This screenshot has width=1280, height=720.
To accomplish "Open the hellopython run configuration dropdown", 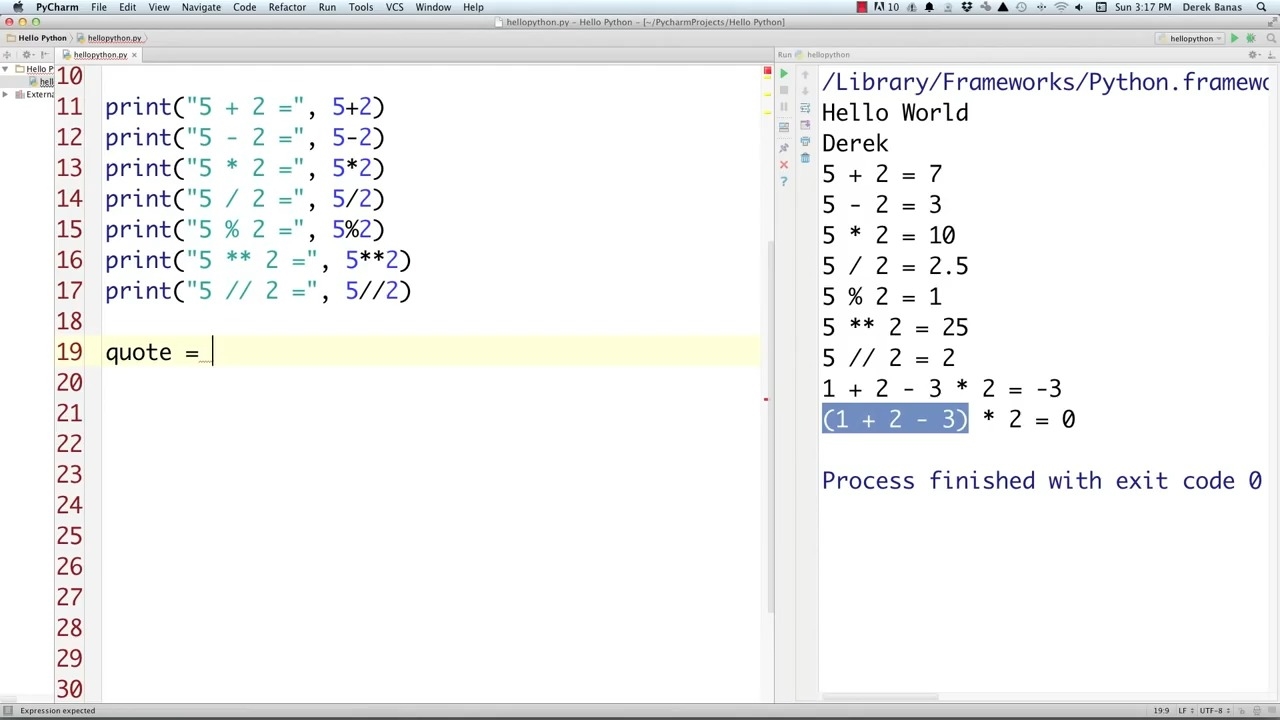I will (1191, 38).
